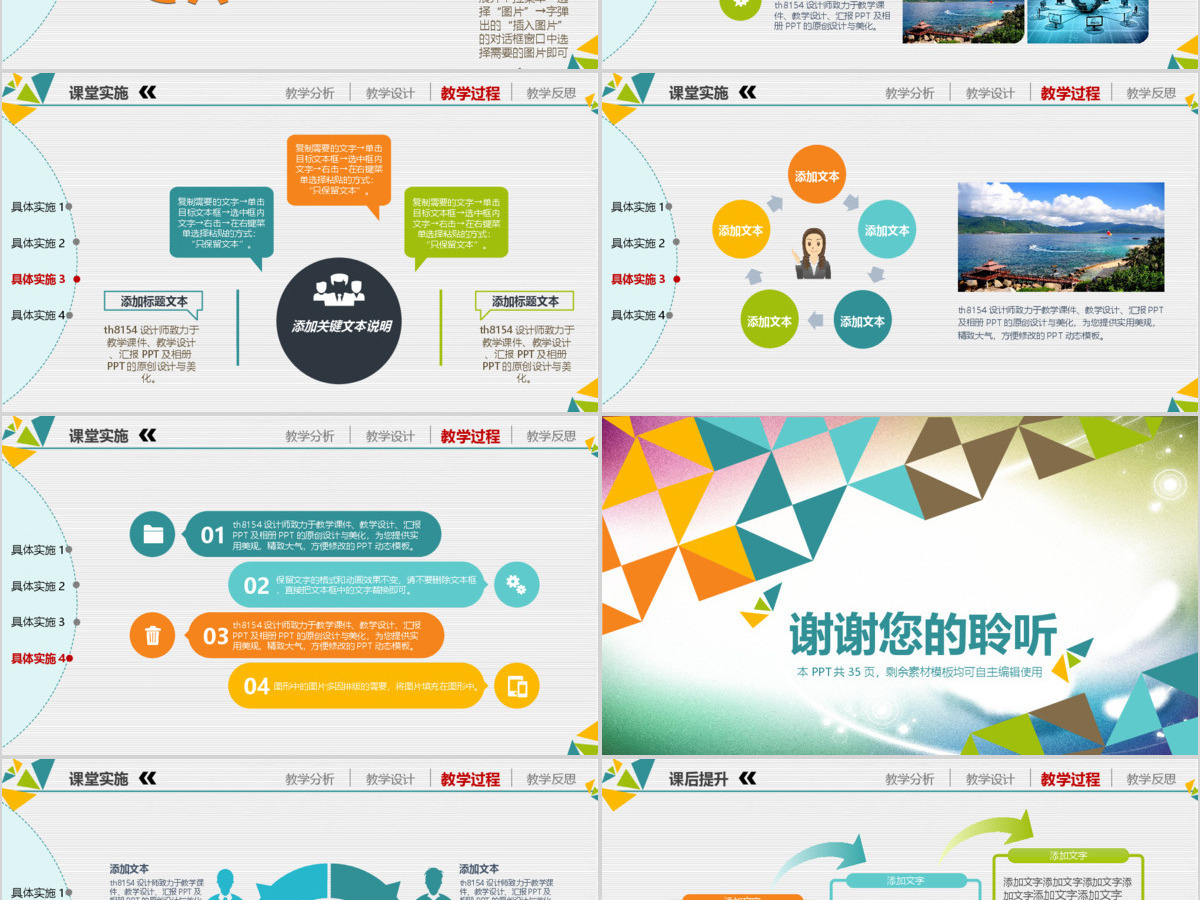Select 具体实施 2 on the cycle diagram slide sidebar
1200x900 pixels.
pyautogui.click(x=638, y=243)
